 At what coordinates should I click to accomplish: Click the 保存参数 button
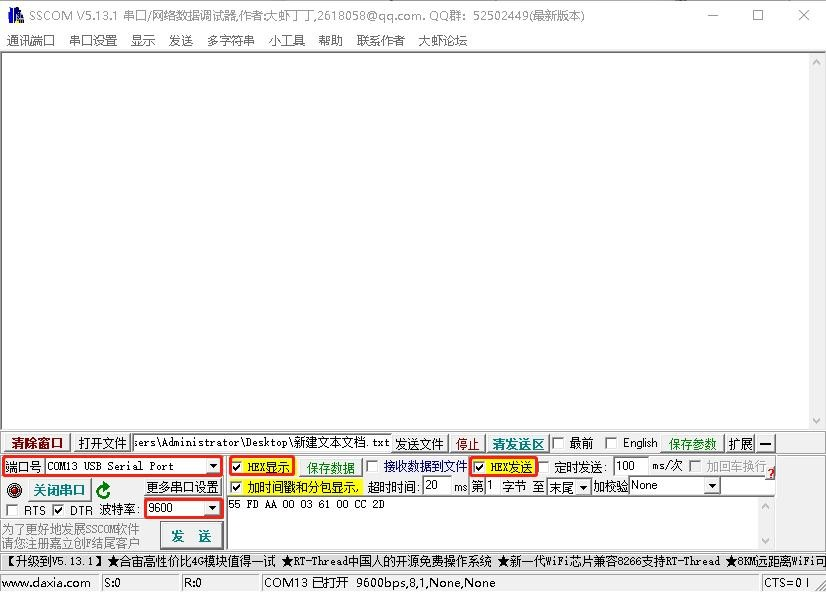[x=692, y=444]
